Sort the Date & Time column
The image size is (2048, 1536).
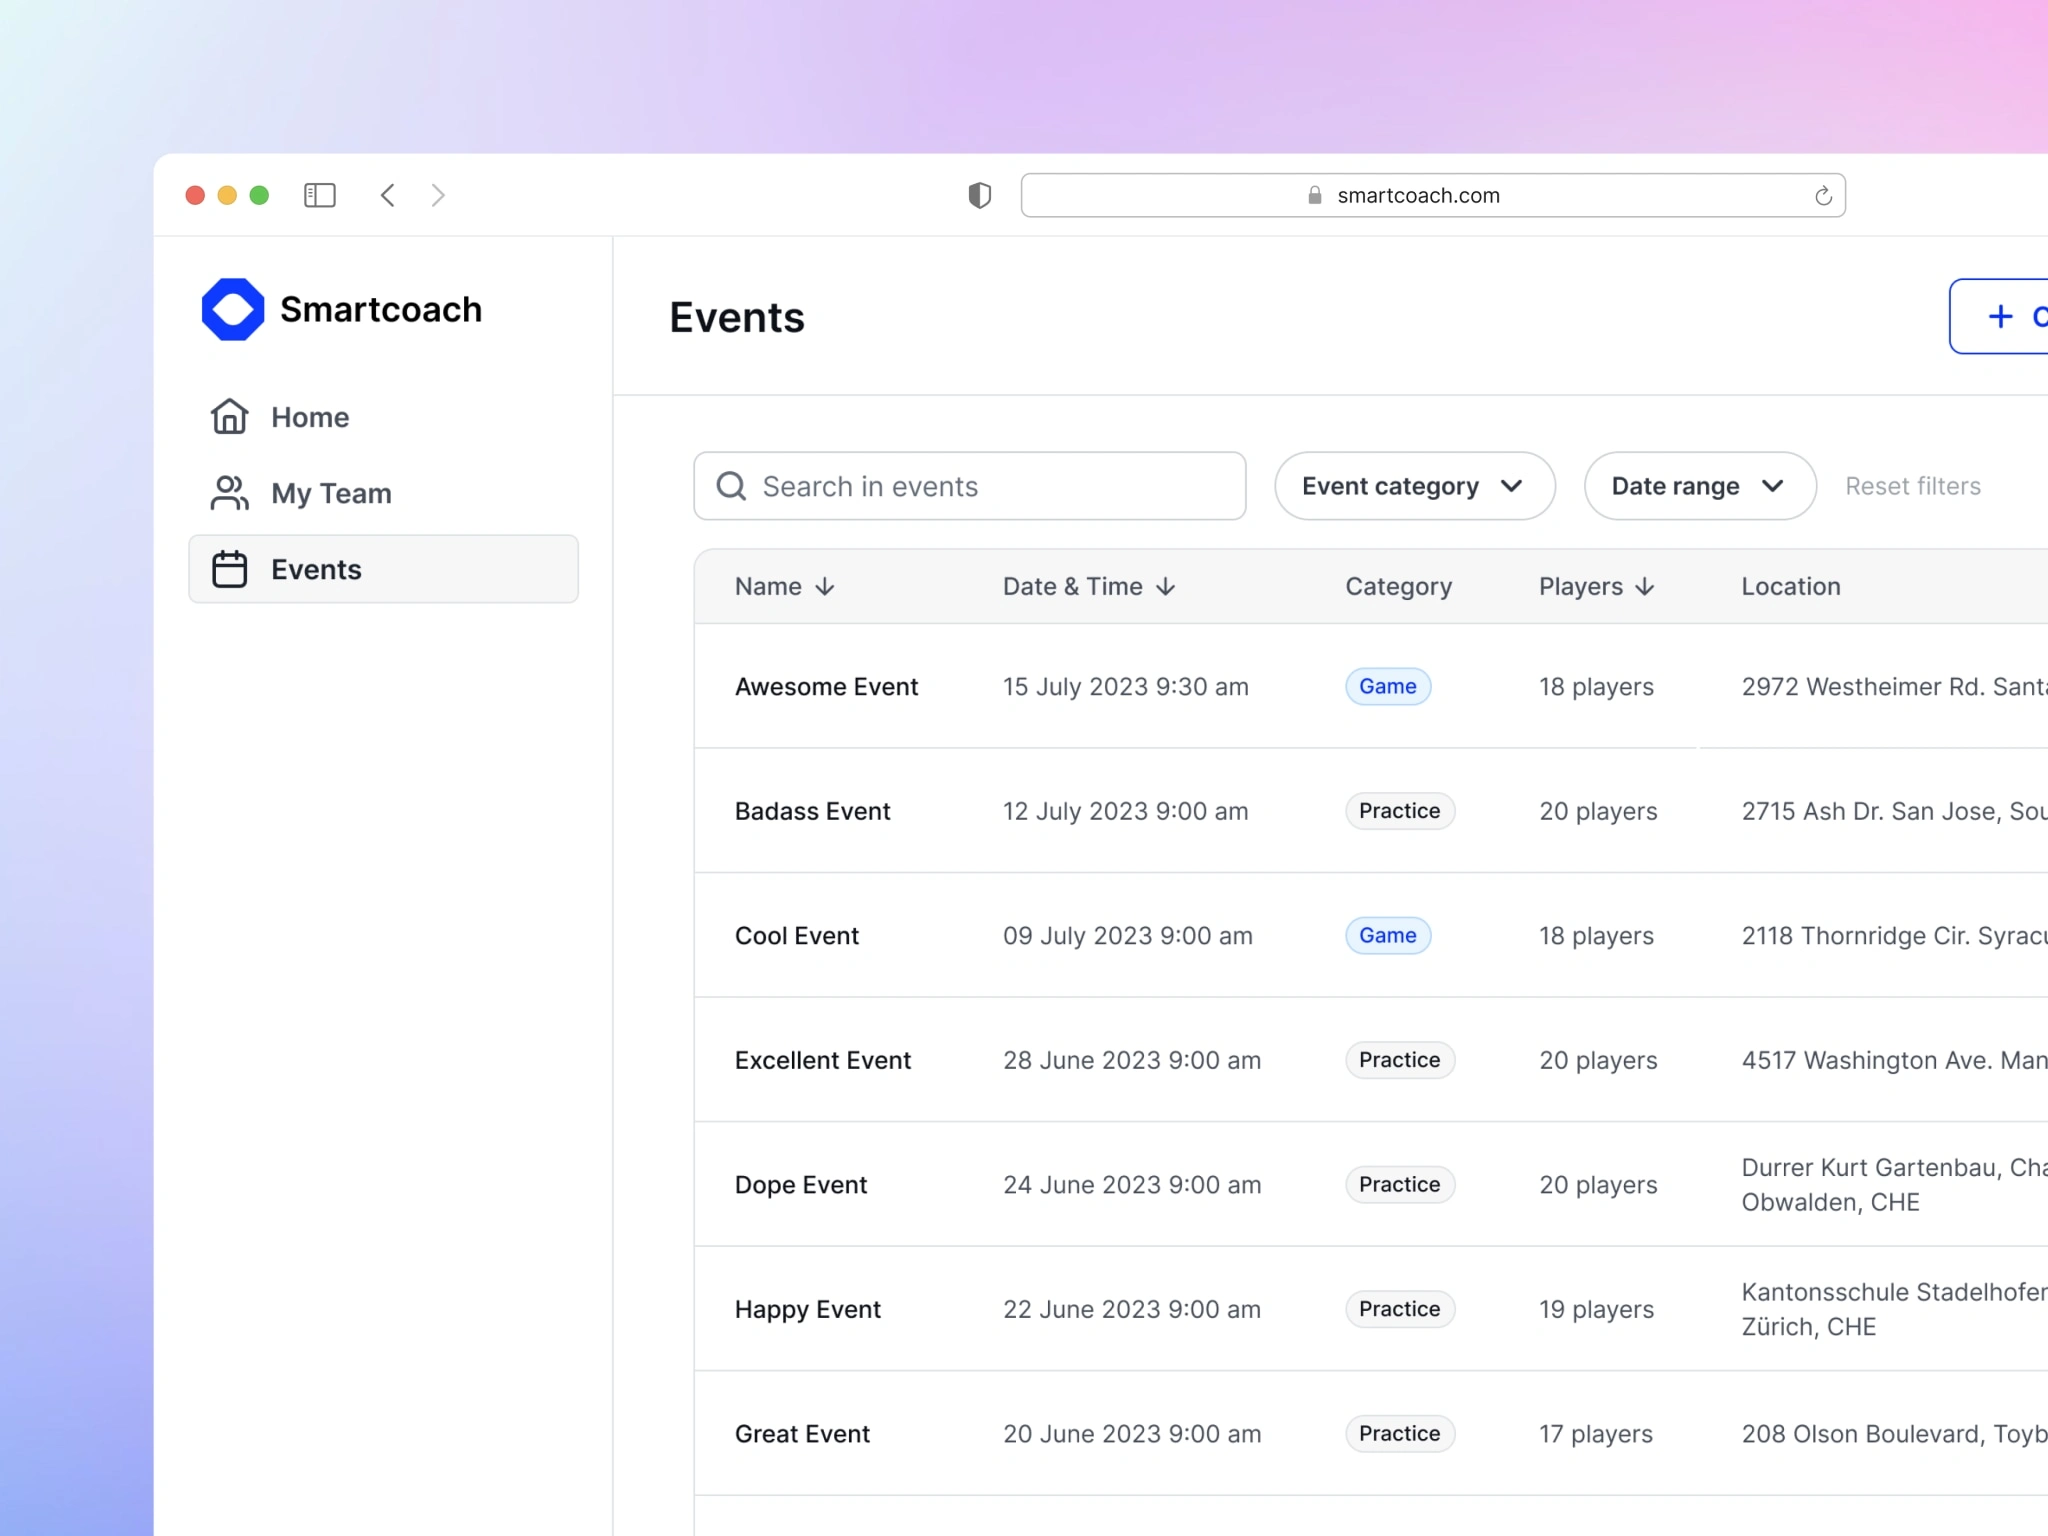(1166, 587)
